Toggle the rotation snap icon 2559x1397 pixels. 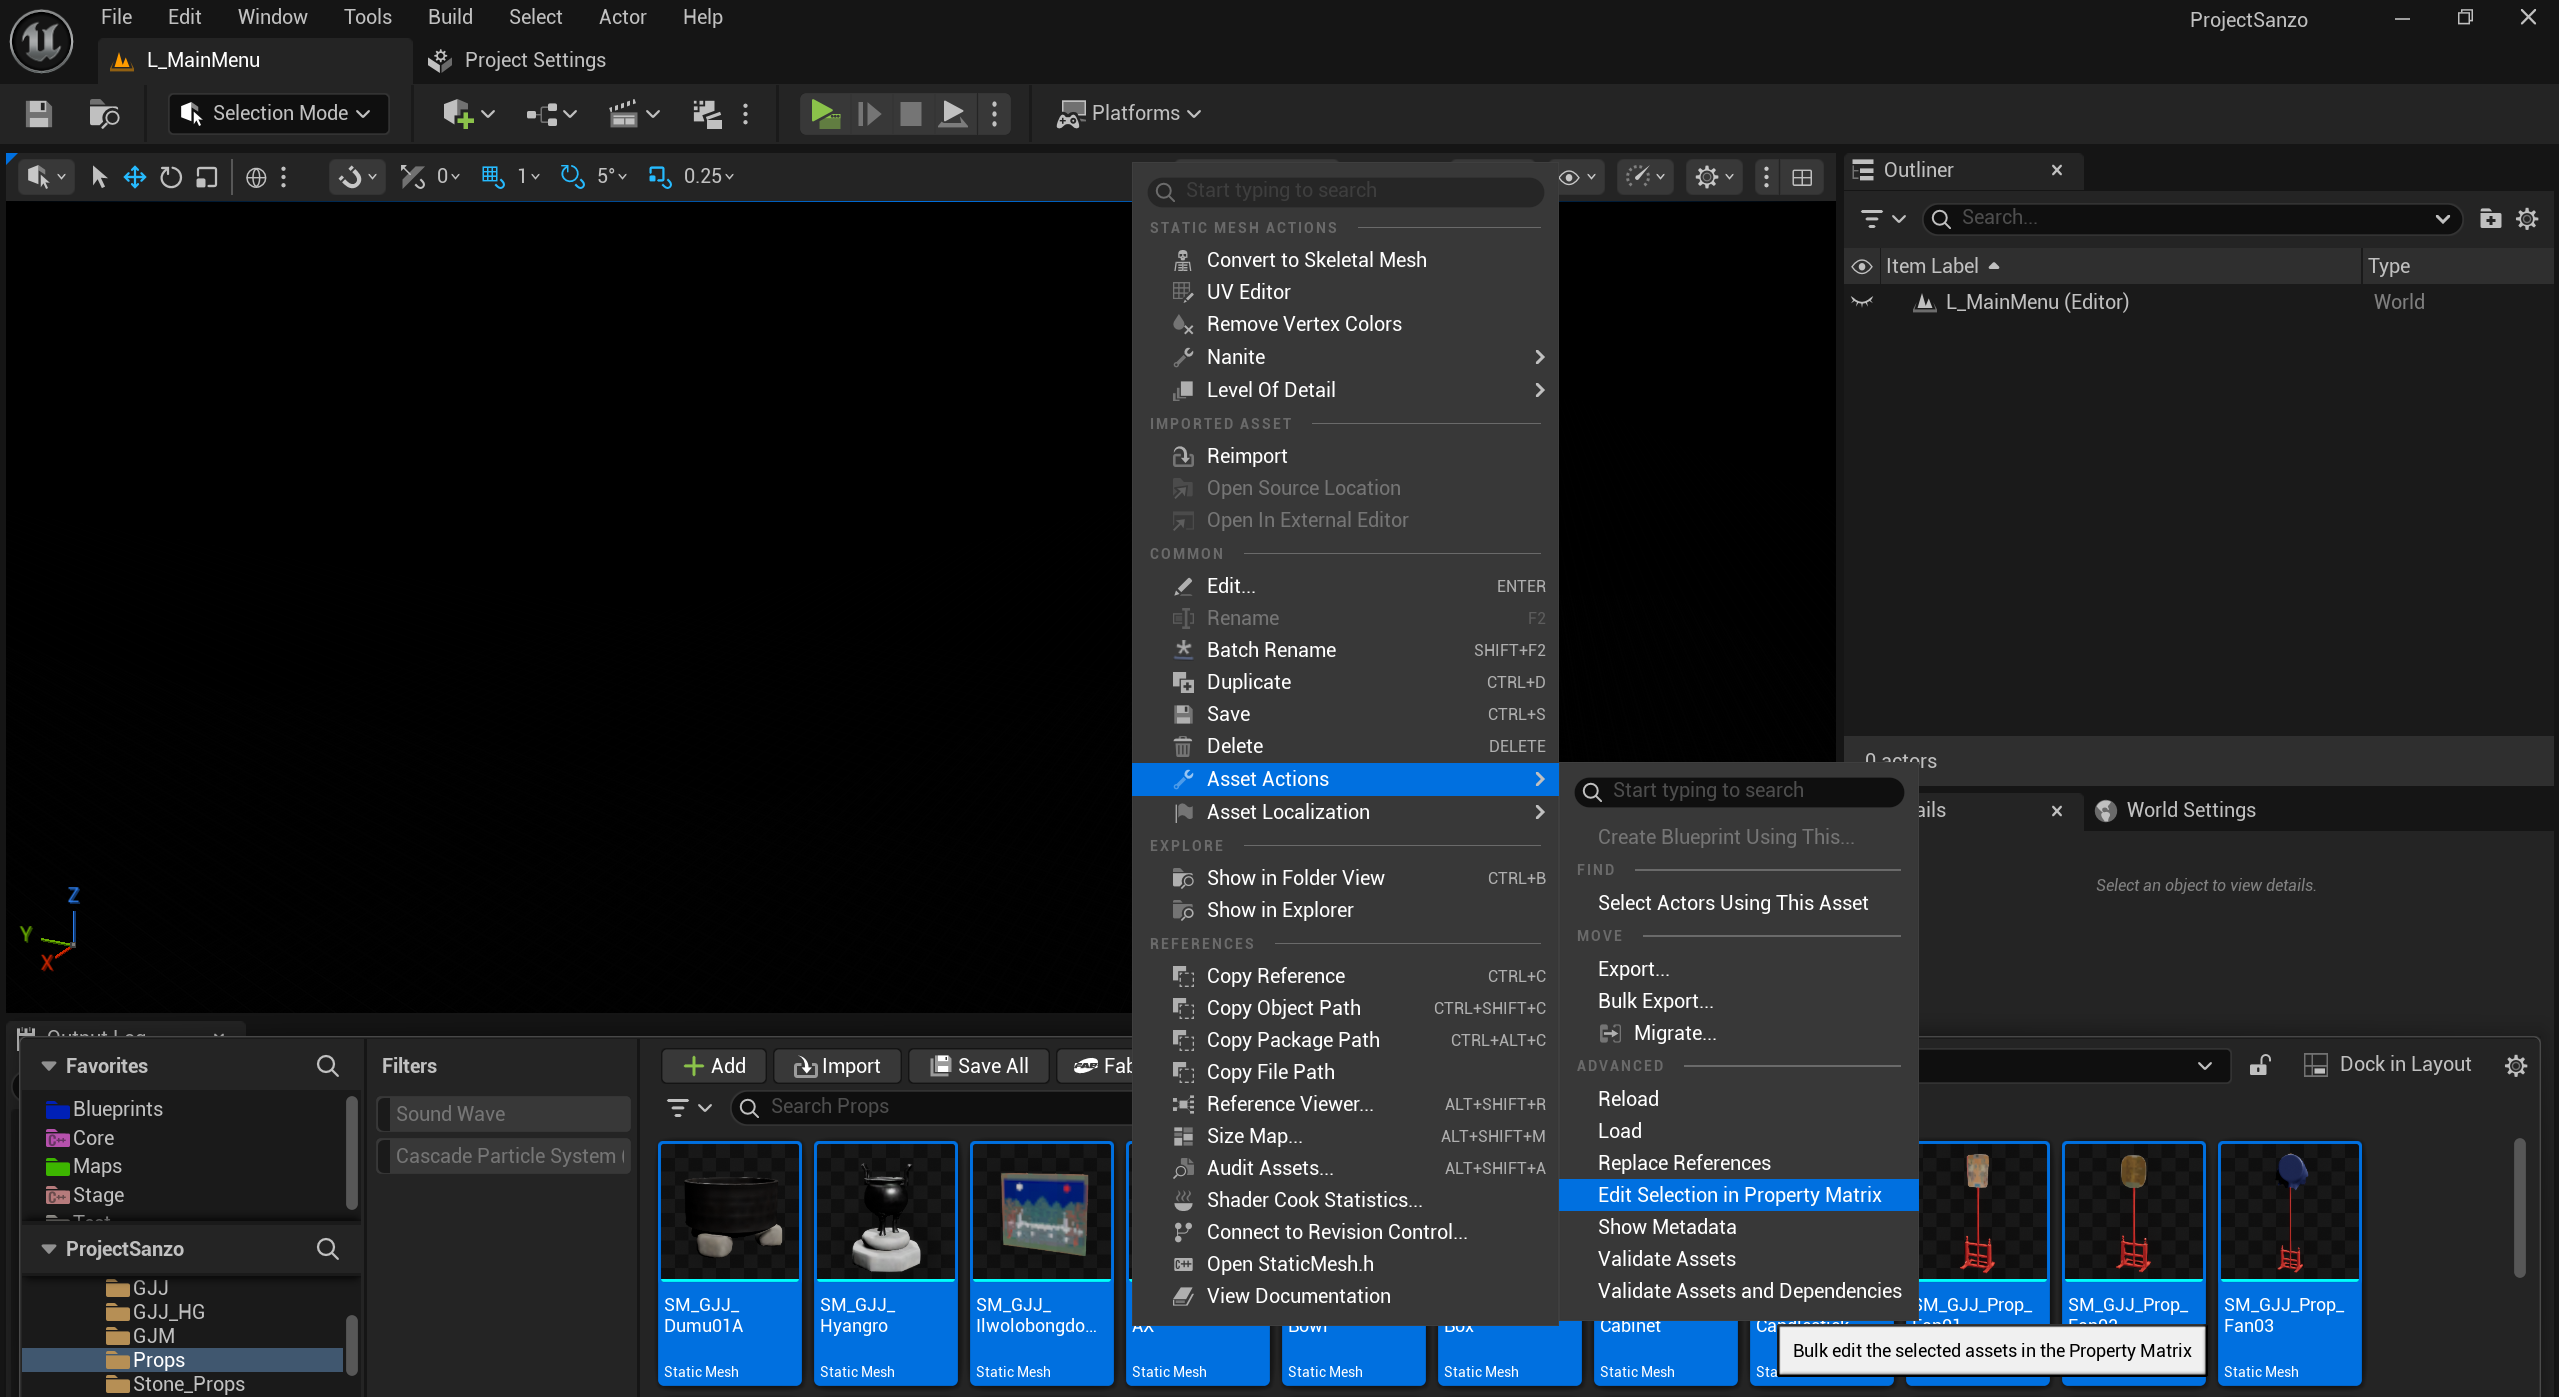[572, 177]
